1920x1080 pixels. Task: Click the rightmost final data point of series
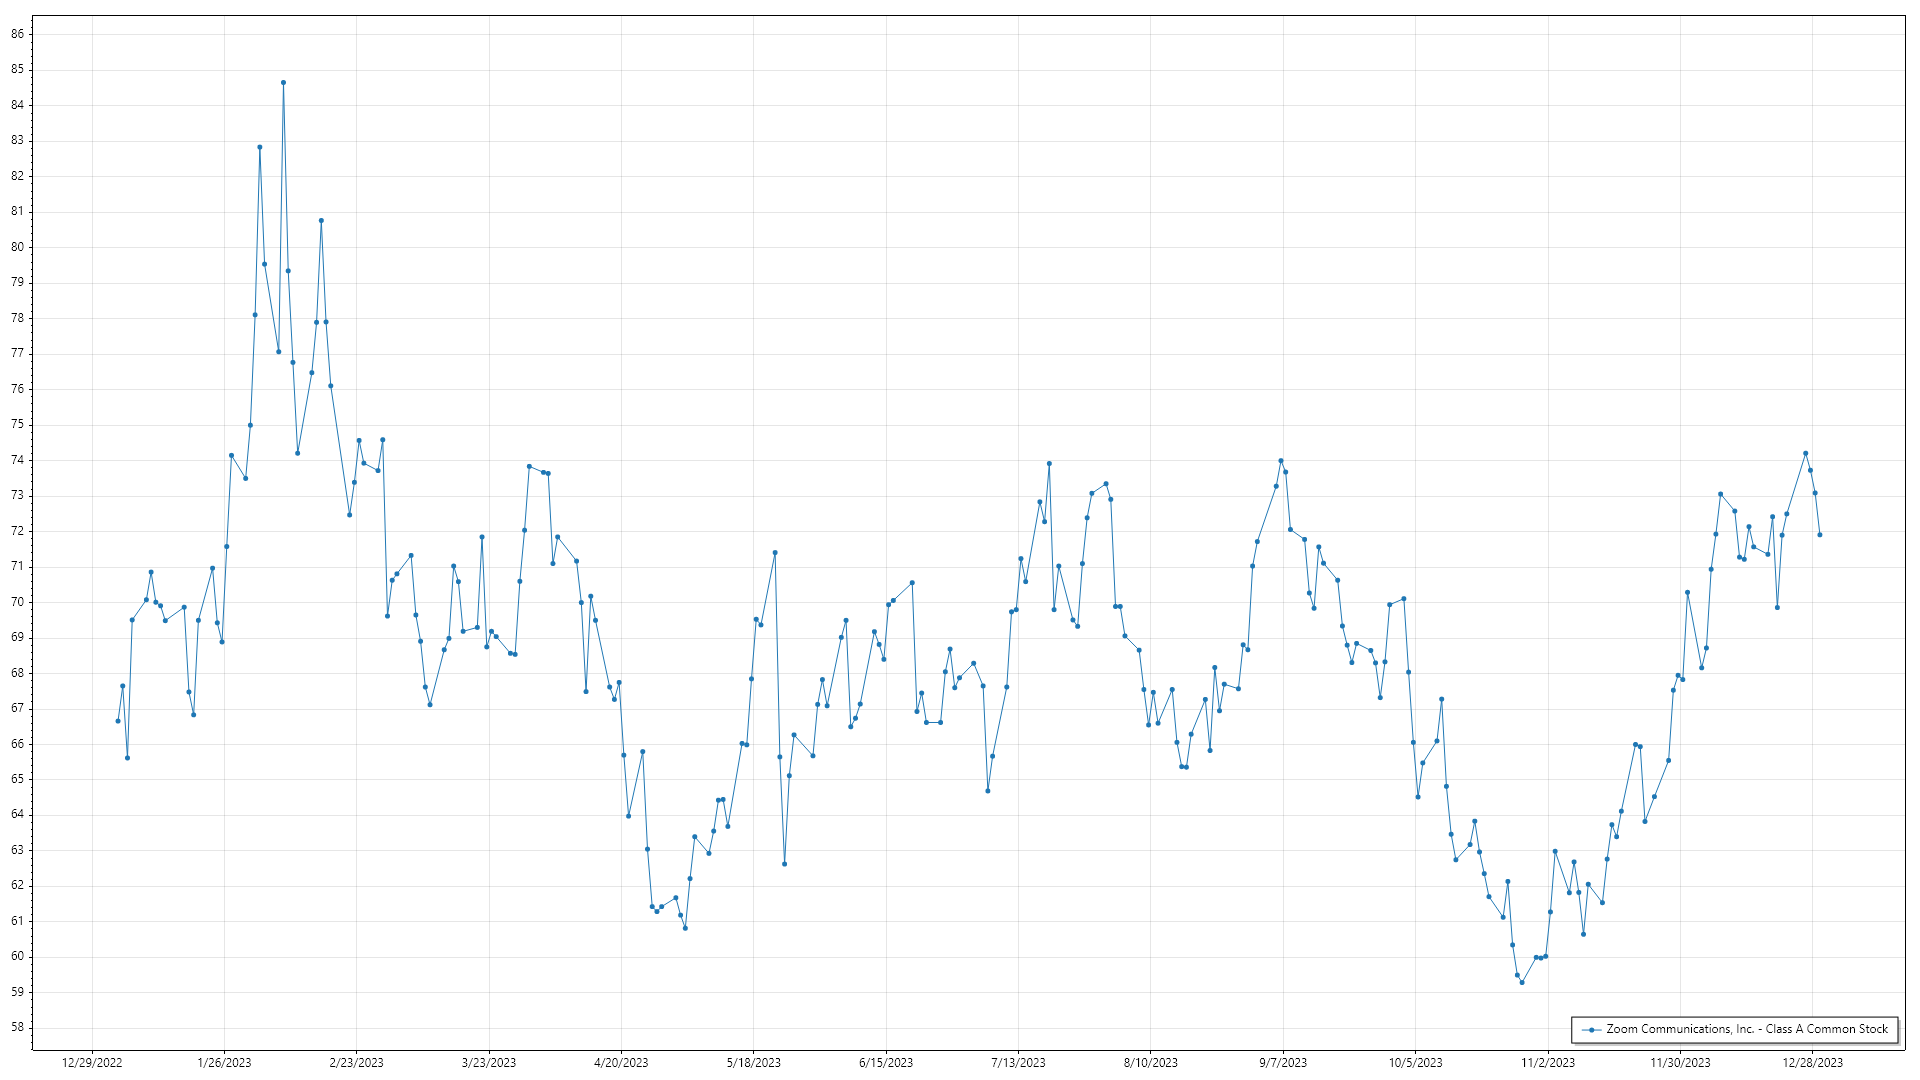click(1819, 535)
